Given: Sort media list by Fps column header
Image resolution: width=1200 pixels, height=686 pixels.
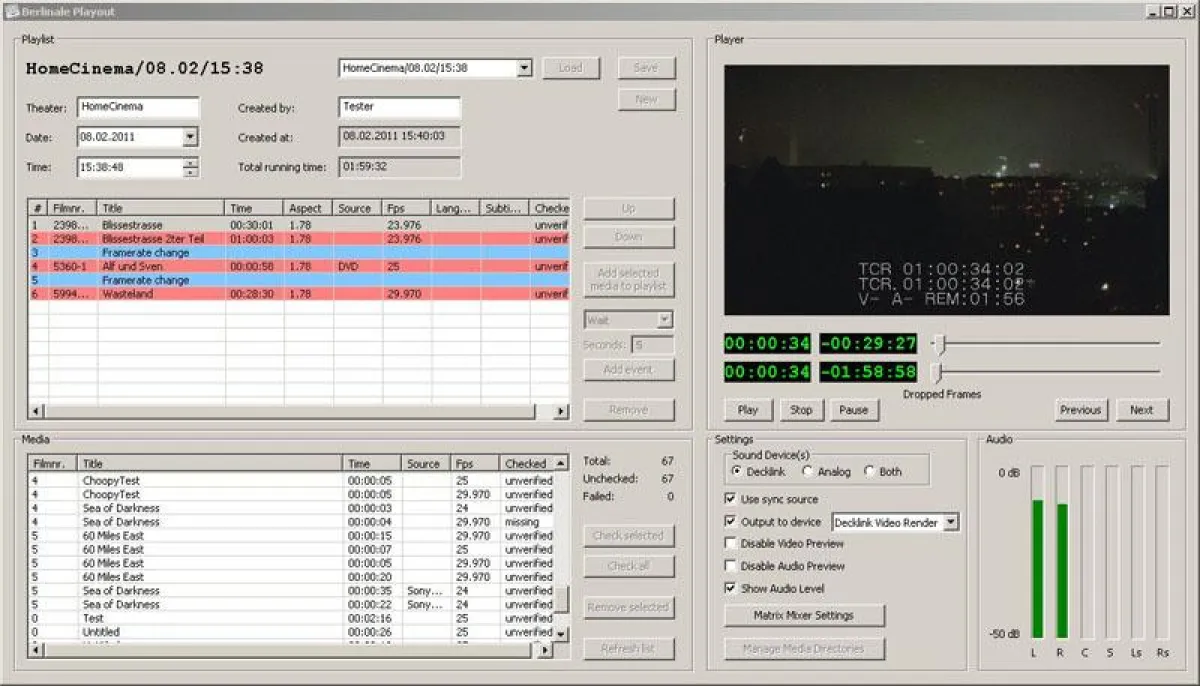Looking at the screenshot, I should [x=464, y=464].
